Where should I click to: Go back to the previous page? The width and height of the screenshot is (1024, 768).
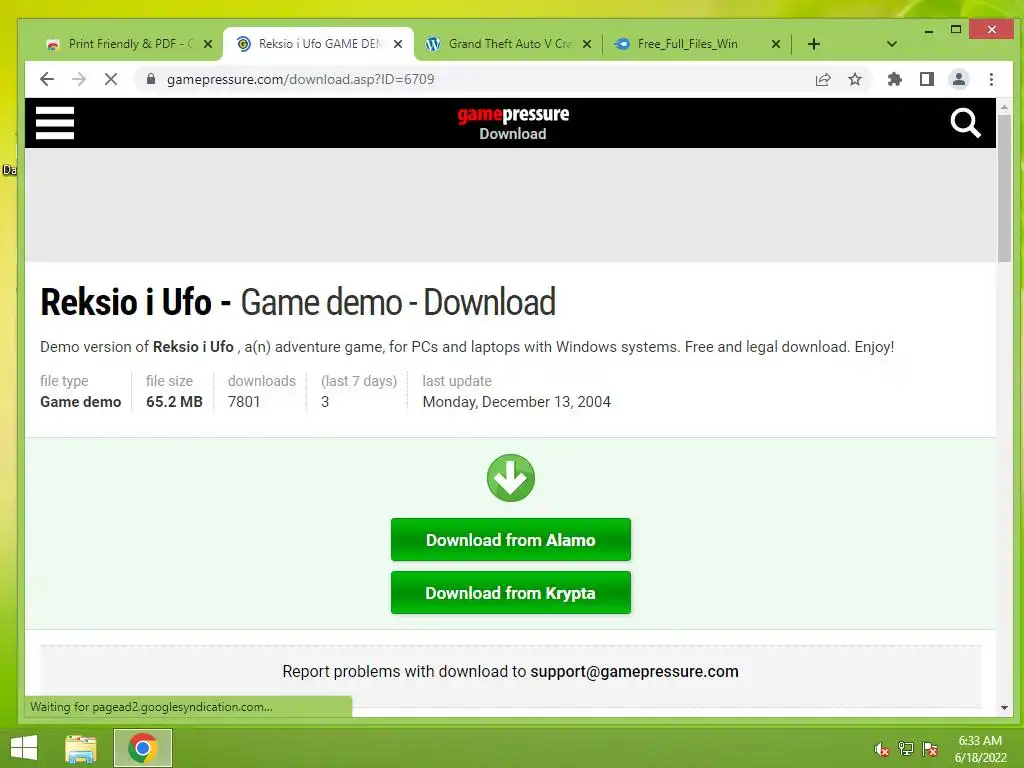click(x=46, y=79)
